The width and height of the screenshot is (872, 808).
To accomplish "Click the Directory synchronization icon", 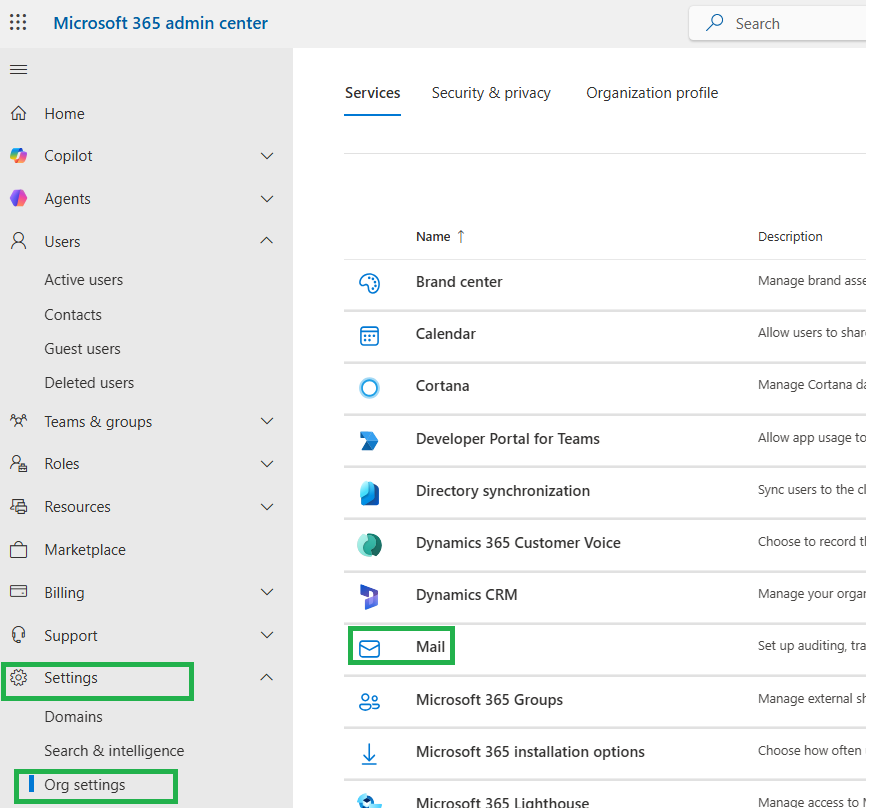I will [369, 493].
